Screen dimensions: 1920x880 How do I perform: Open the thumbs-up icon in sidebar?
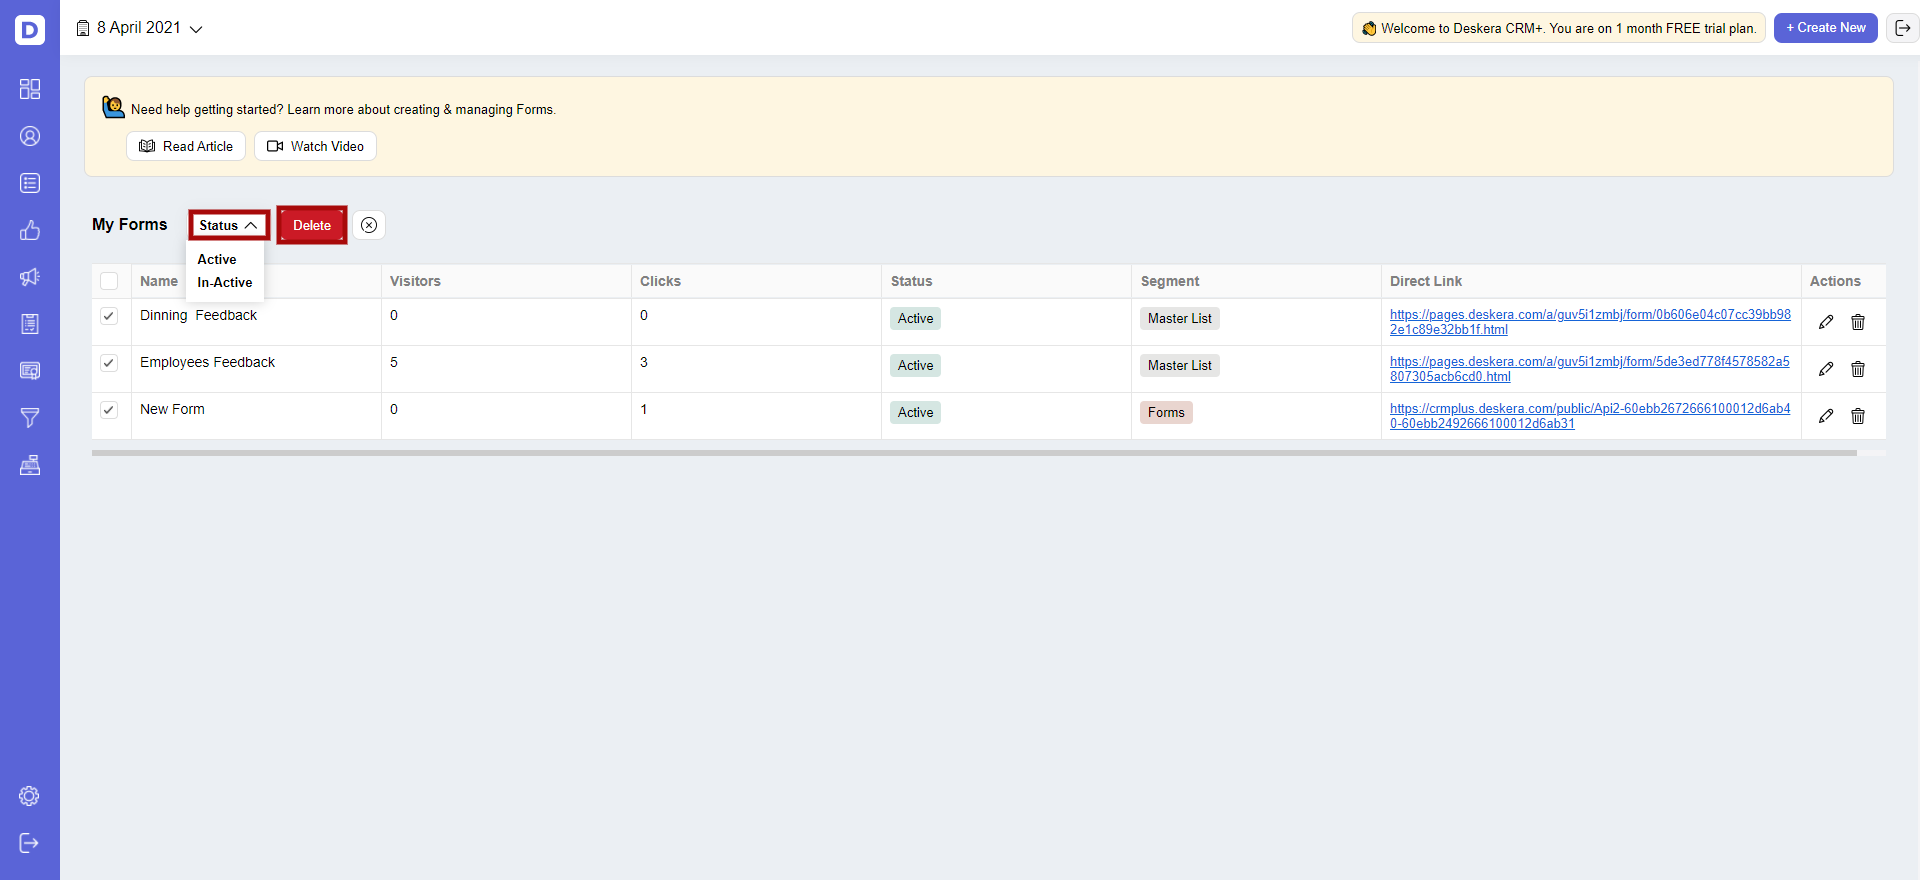(x=30, y=230)
